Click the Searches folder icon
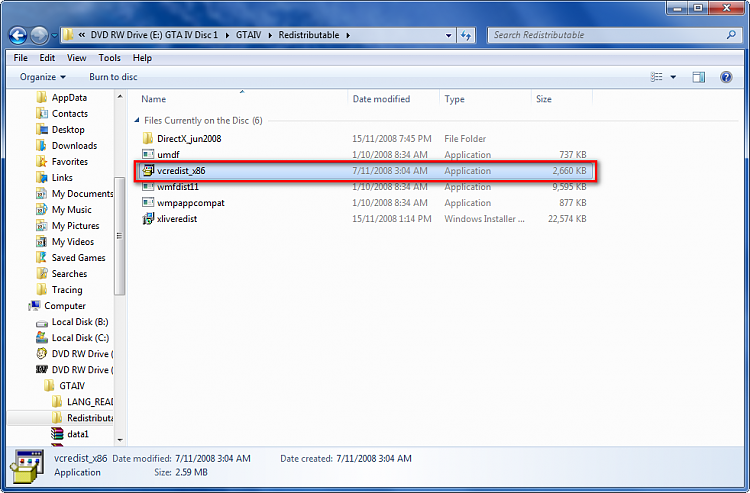Image resolution: width=750 pixels, height=493 pixels. pos(42,274)
